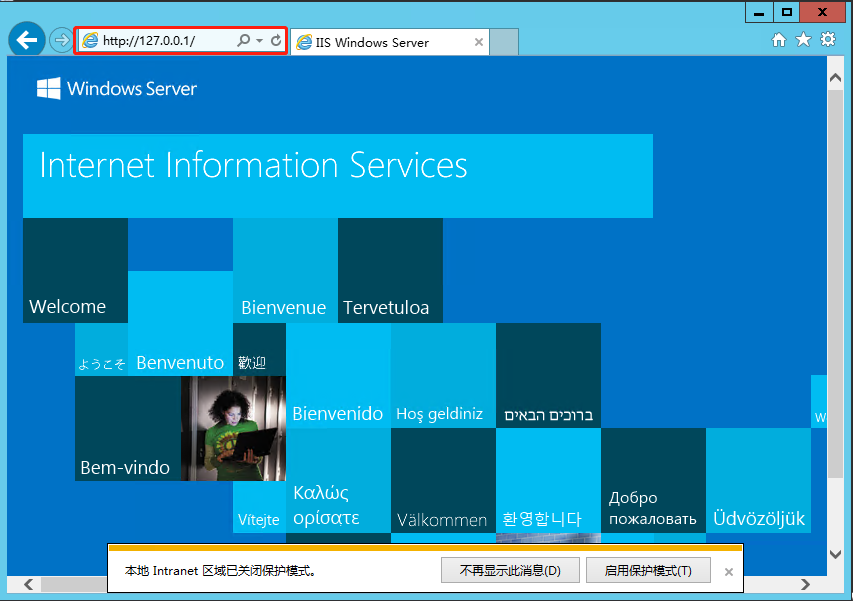The image size is (853, 601).
Task: Click the Καλώς ορίσατε tile
Action: coord(338,480)
